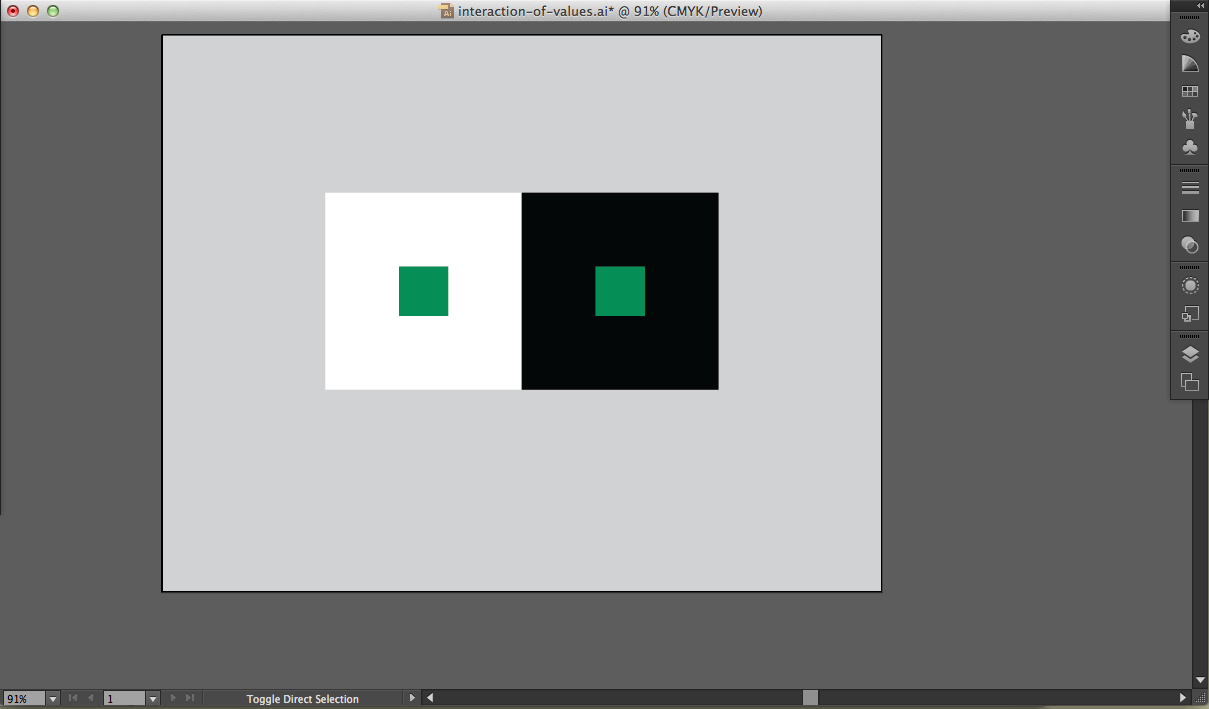Image resolution: width=1209 pixels, height=709 pixels.
Task: Open the Stroke panel
Action: click(x=1190, y=188)
